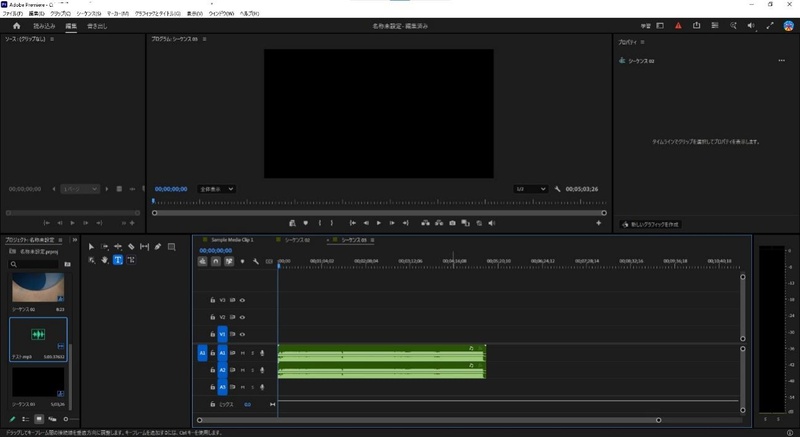Click the project thumbnail size slider
The height and width of the screenshot is (437, 800).
tap(70, 419)
